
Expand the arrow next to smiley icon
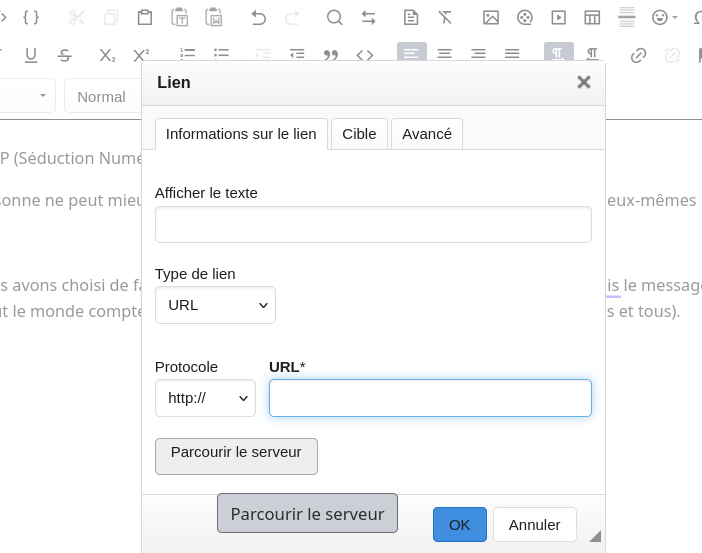[x=675, y=18]
